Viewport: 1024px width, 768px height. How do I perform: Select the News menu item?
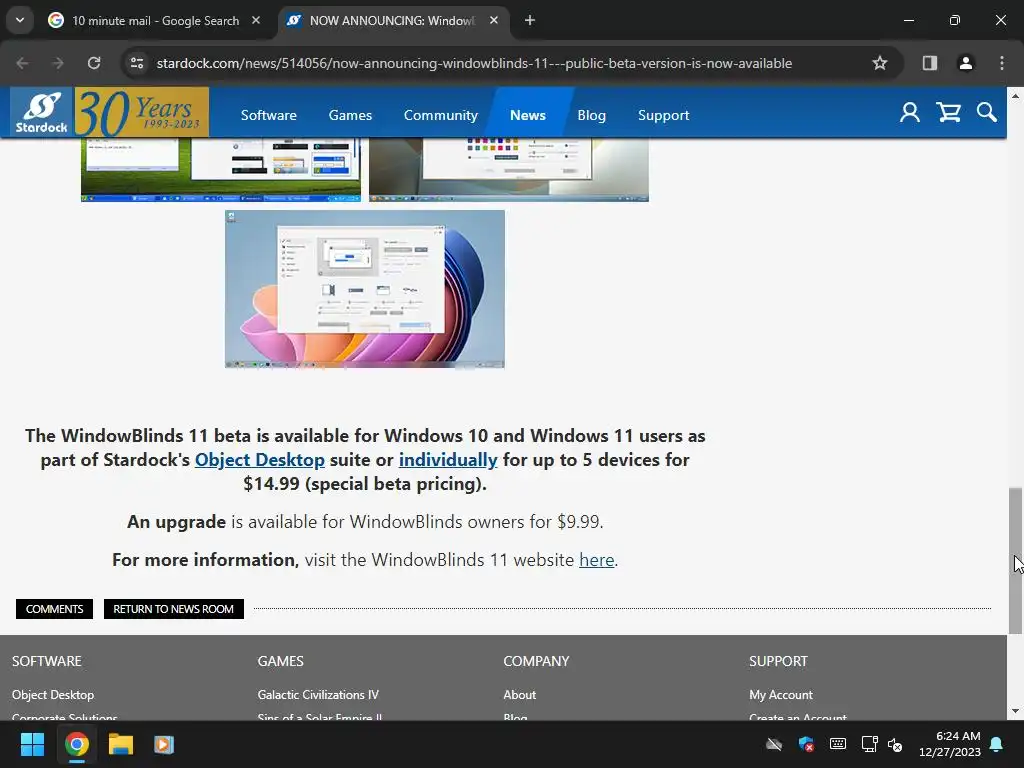(x=528, y=115)
